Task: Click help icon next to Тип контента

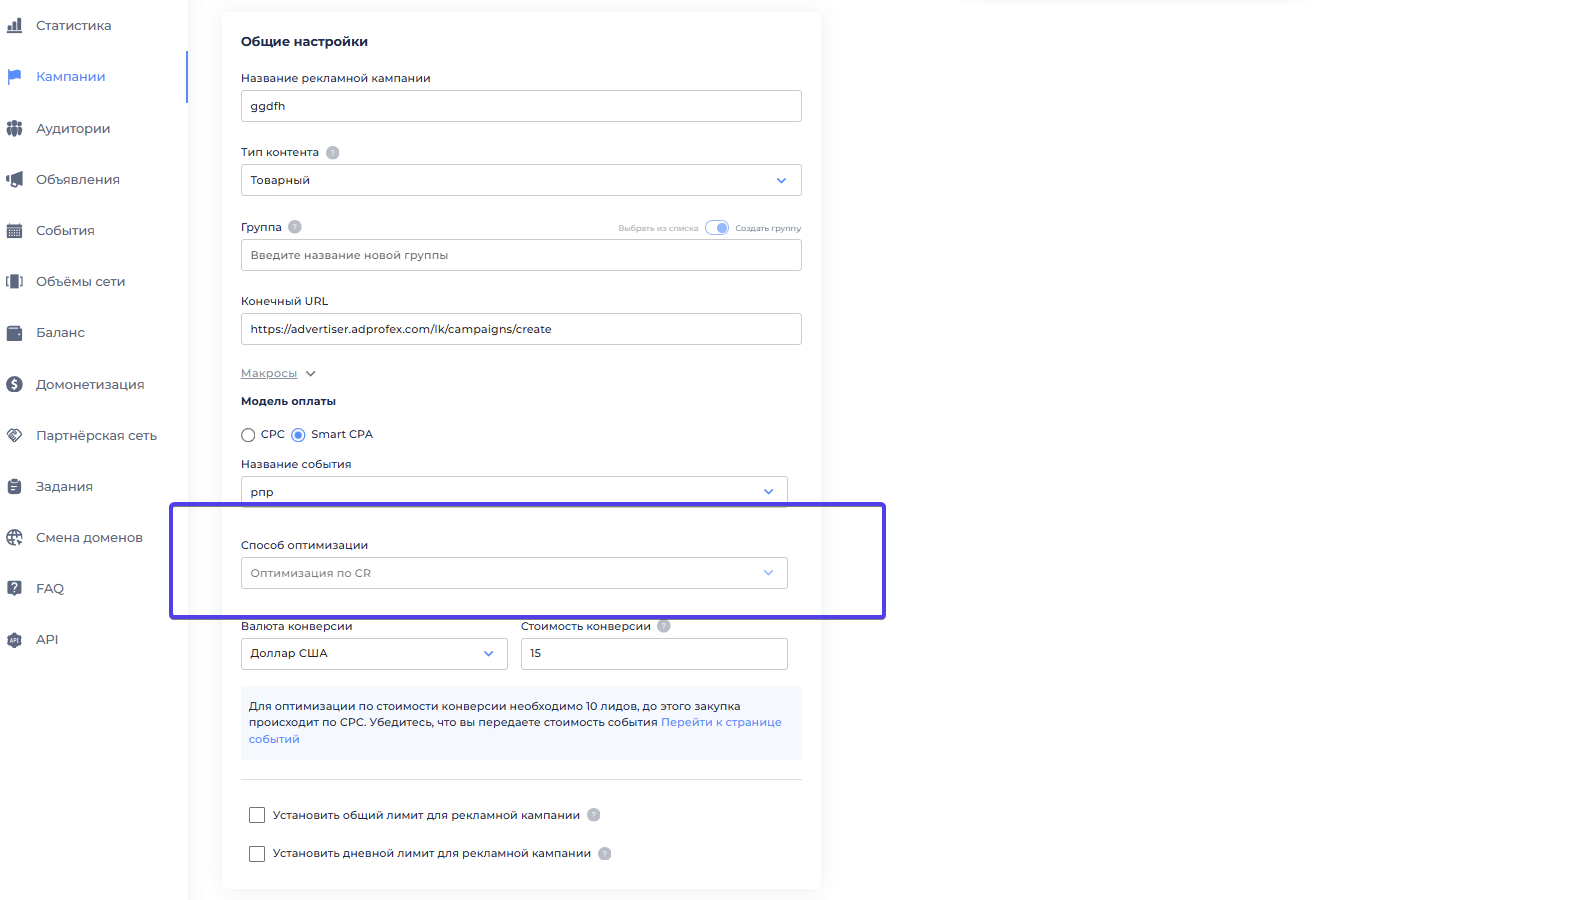Action: [333, 153]
